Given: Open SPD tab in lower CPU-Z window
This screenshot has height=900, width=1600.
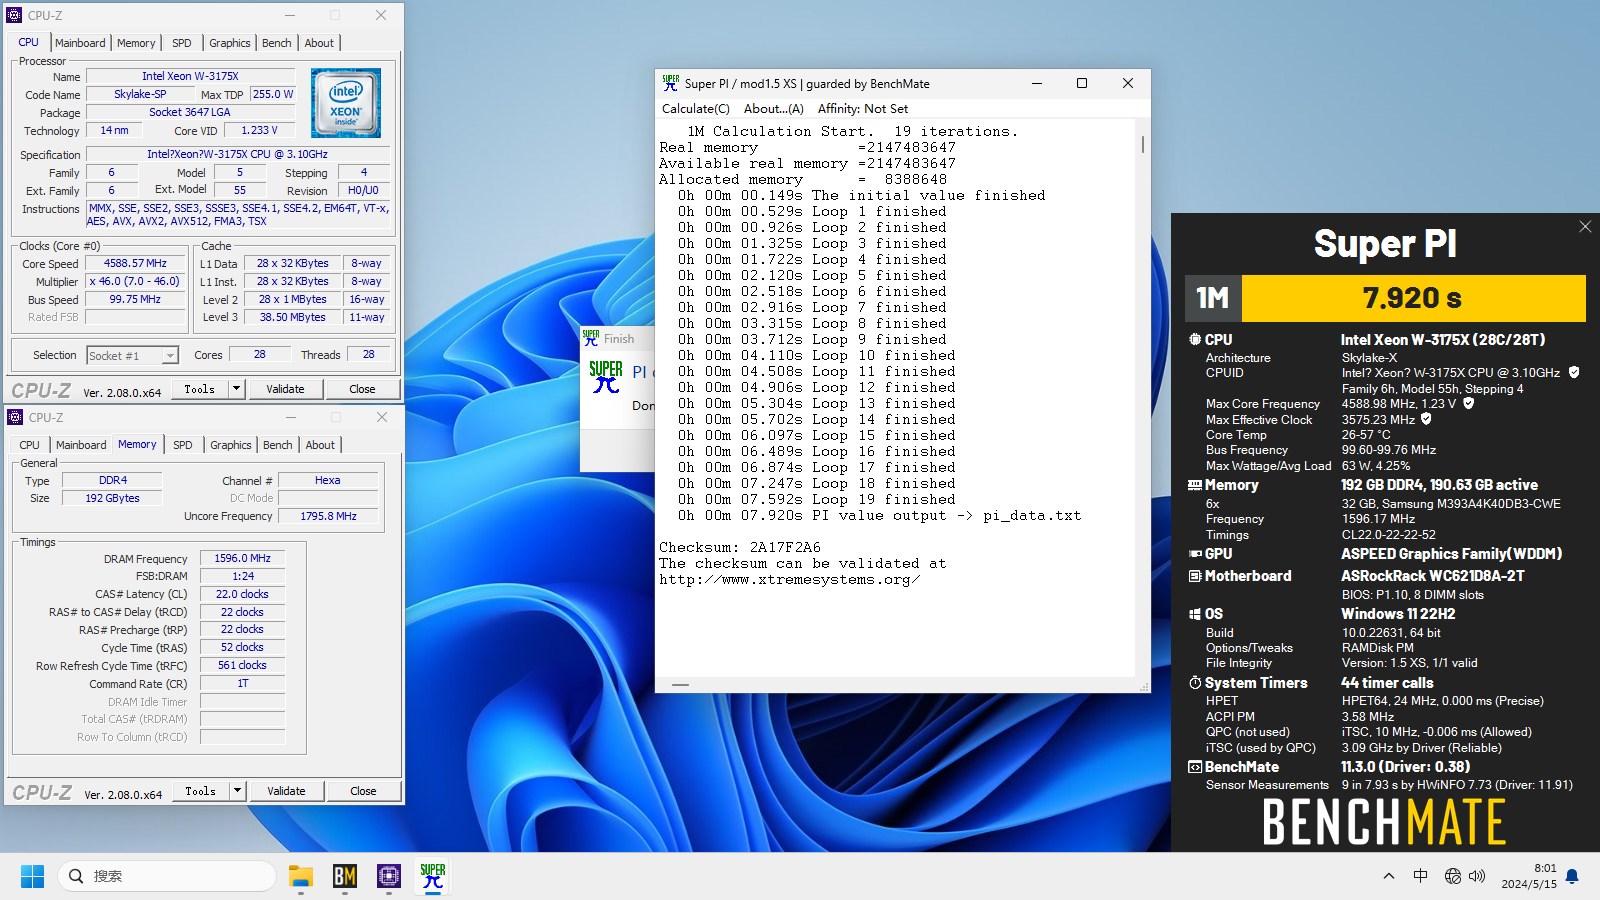Looking at the screenshot, I should pos(182,445).
